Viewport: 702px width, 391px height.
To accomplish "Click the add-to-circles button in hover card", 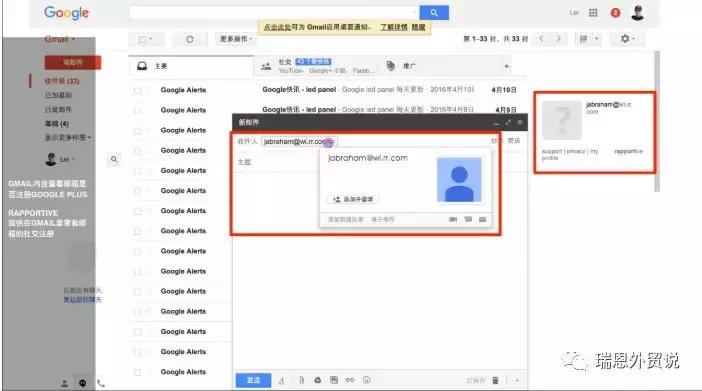I will 353,199.
